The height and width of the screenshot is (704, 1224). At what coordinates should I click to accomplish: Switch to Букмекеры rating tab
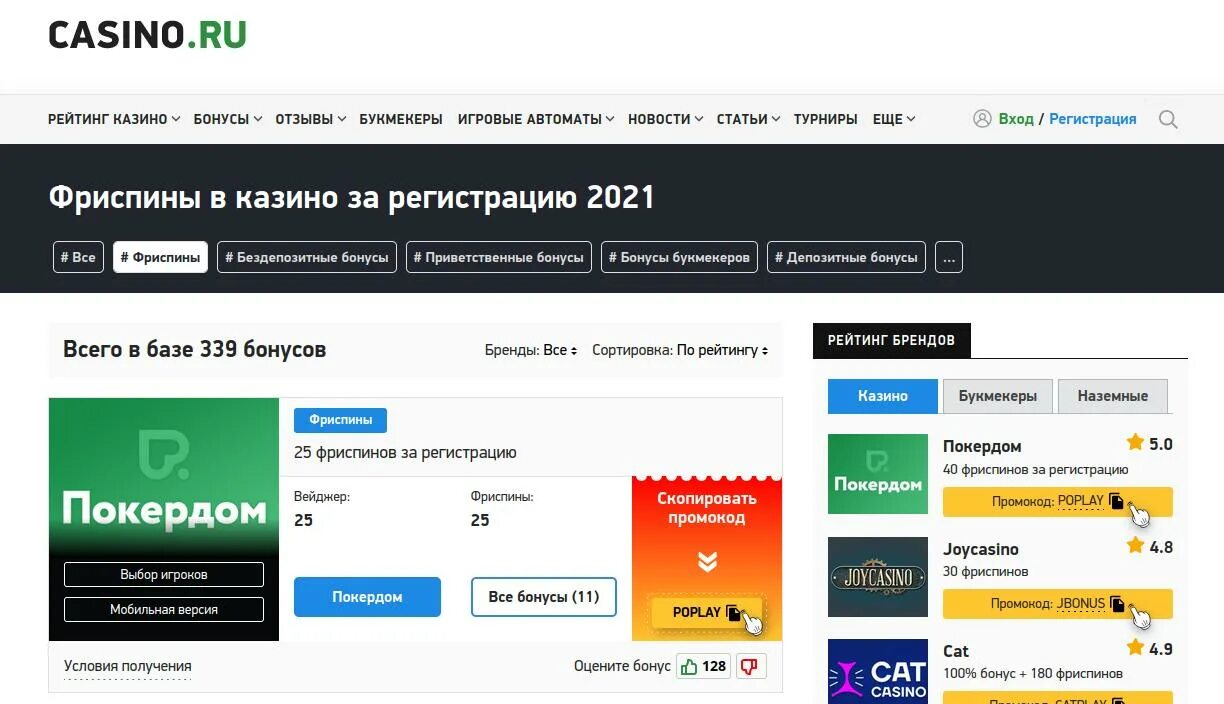click(998, 396)
